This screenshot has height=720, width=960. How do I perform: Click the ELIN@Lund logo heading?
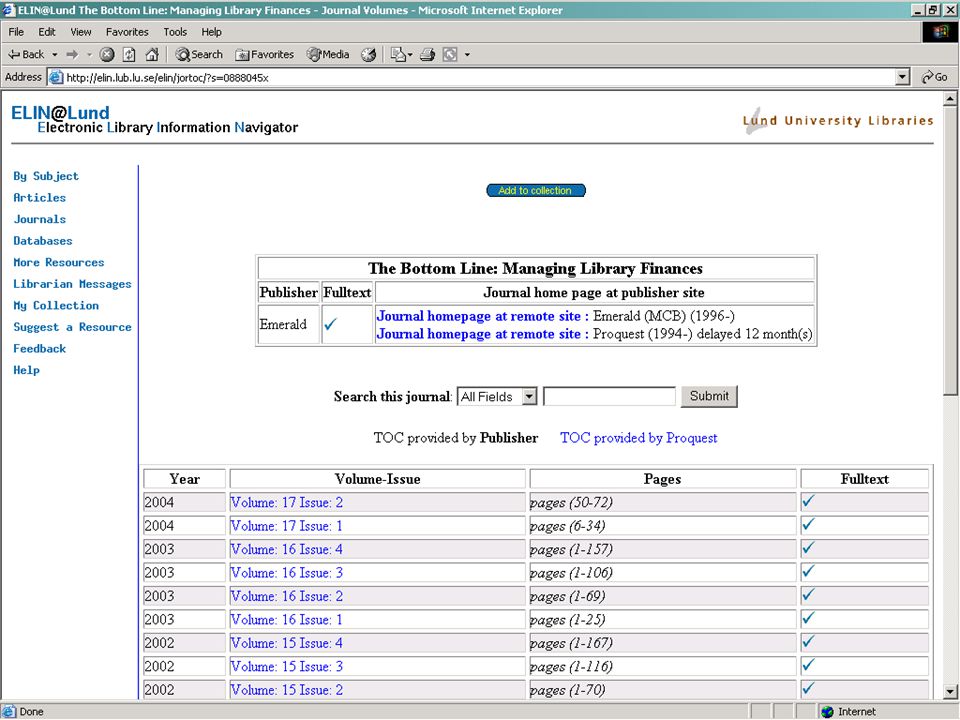click(60, 113)
